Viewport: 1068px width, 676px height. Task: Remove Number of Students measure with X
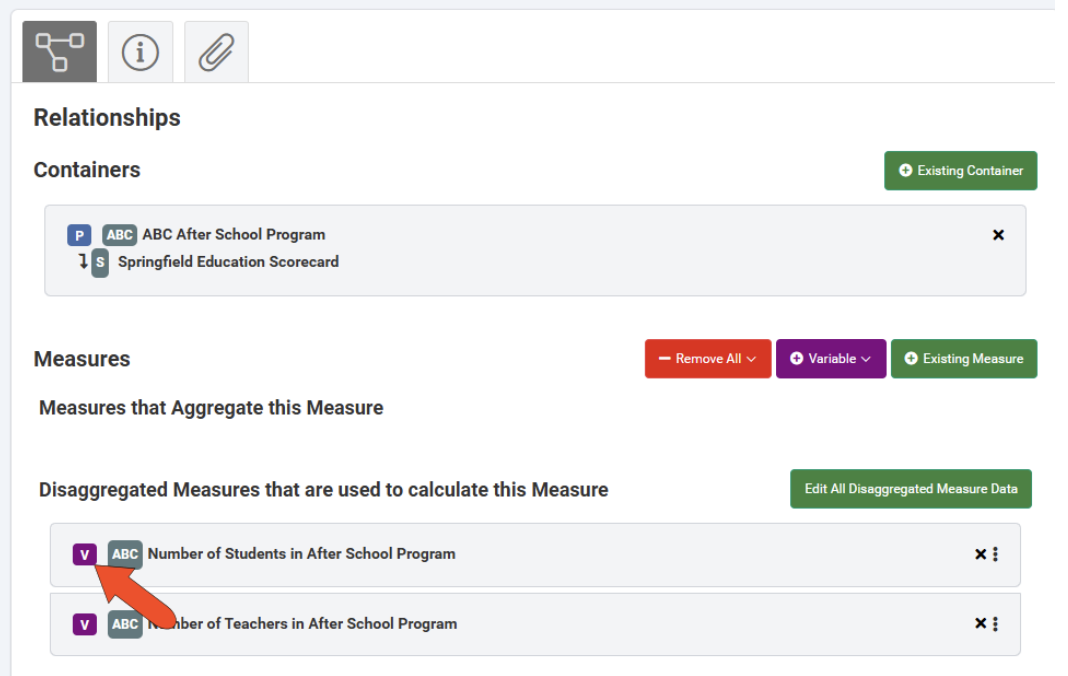980,554
